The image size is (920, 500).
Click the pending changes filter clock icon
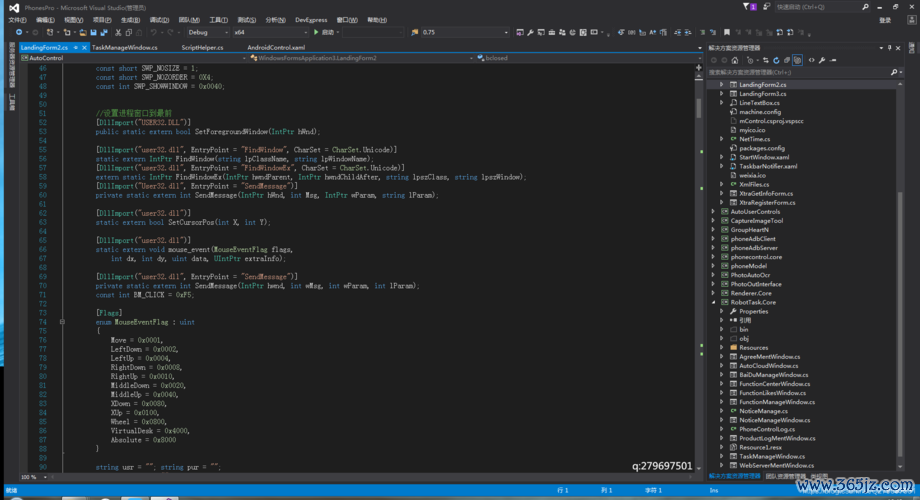(x=750, y=60)
